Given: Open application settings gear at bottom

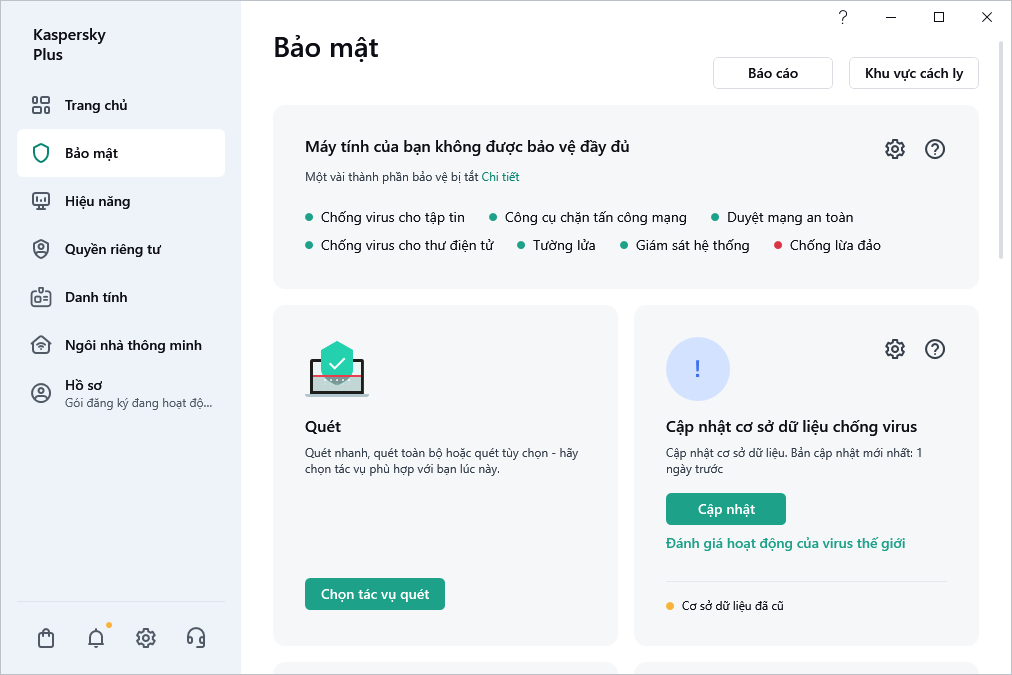Looking at the screenshot, I should pyautogui.click(x=145, y=637).
